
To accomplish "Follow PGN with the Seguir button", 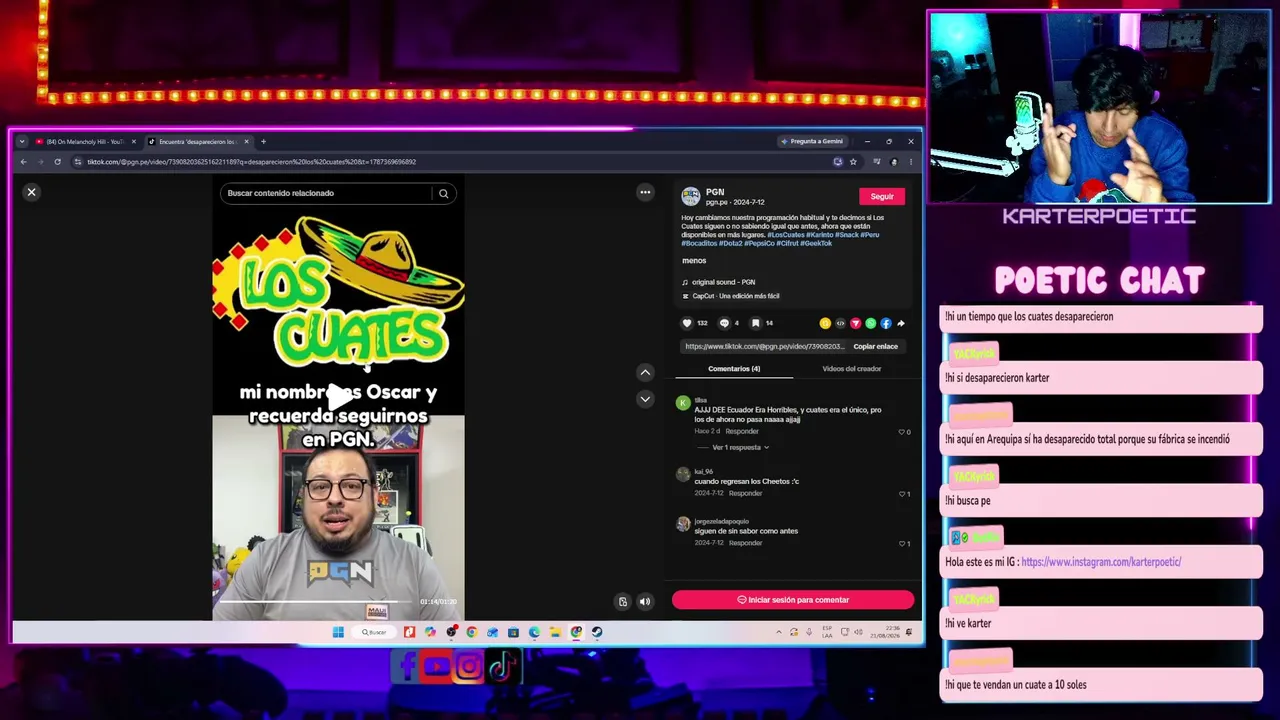I will tap(882, 197).
